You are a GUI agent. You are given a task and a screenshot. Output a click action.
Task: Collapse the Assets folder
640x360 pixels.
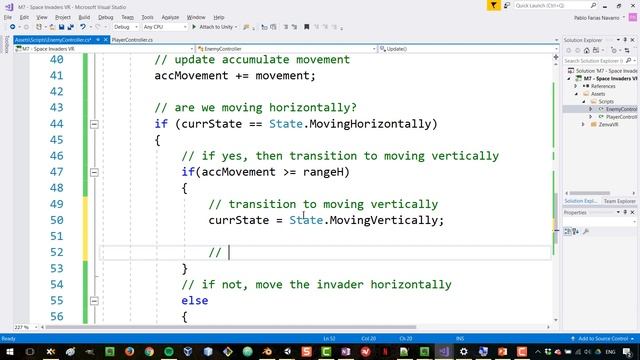576,94
